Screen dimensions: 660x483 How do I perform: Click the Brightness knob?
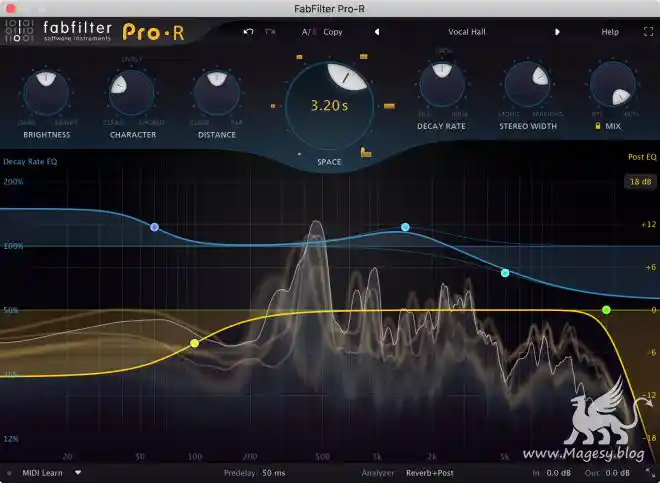[46, 93]
